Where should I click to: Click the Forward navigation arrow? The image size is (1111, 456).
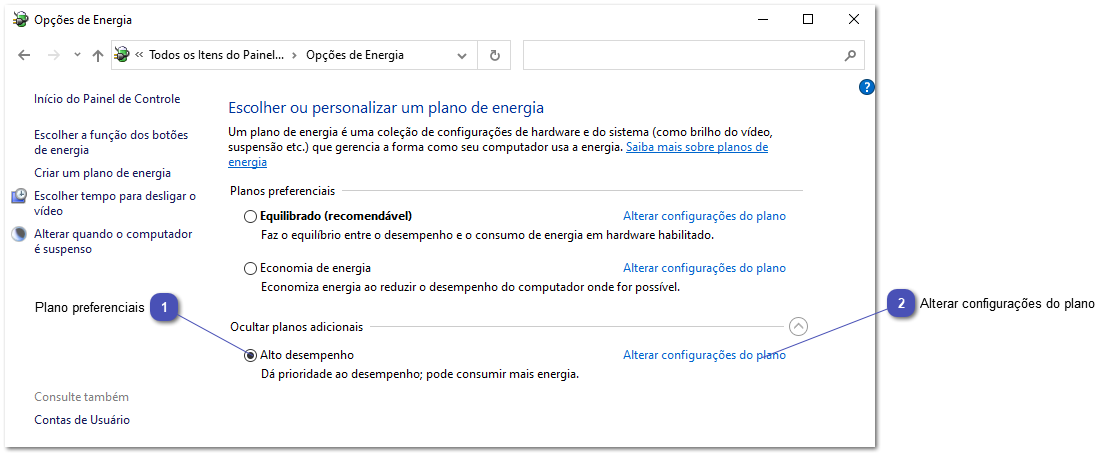click(53, 55)
